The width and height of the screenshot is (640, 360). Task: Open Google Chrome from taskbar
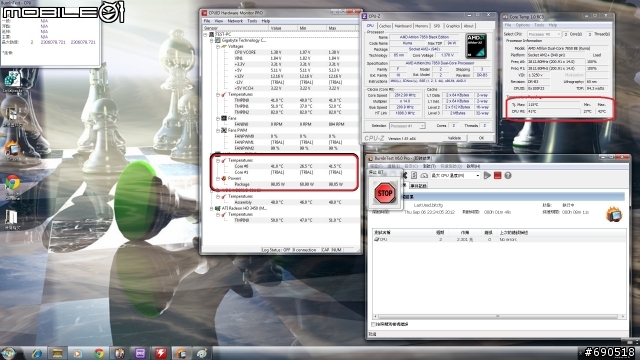[x=99, y=353]
